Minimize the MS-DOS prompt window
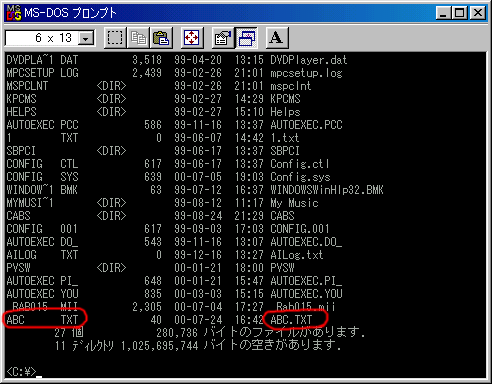This screenshot has width=492, height=384. coord(443,13)
